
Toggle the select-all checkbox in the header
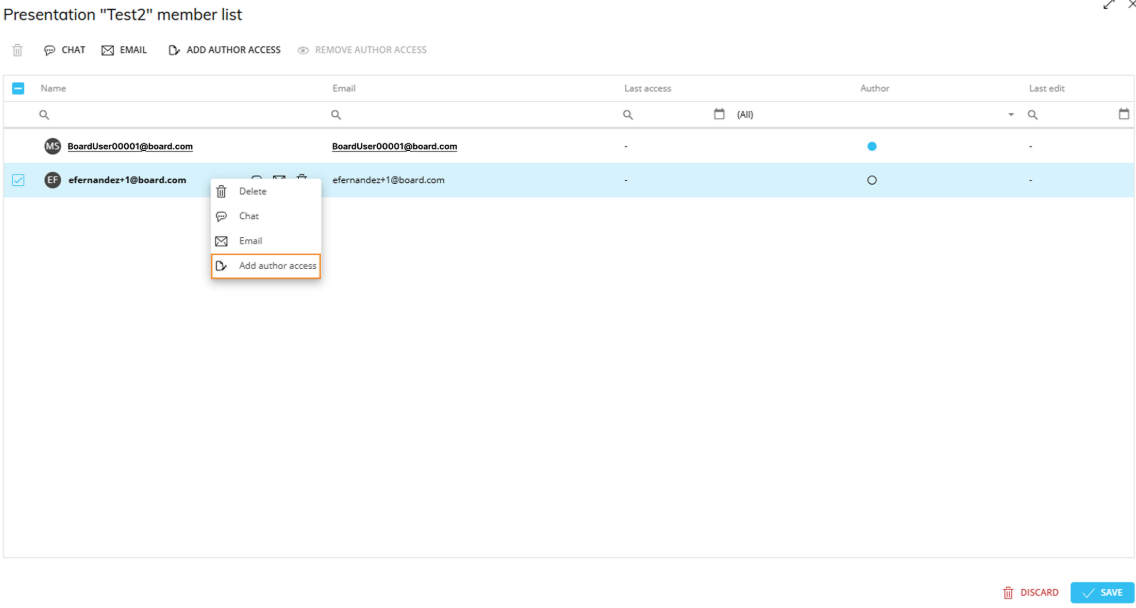(18, 88)
